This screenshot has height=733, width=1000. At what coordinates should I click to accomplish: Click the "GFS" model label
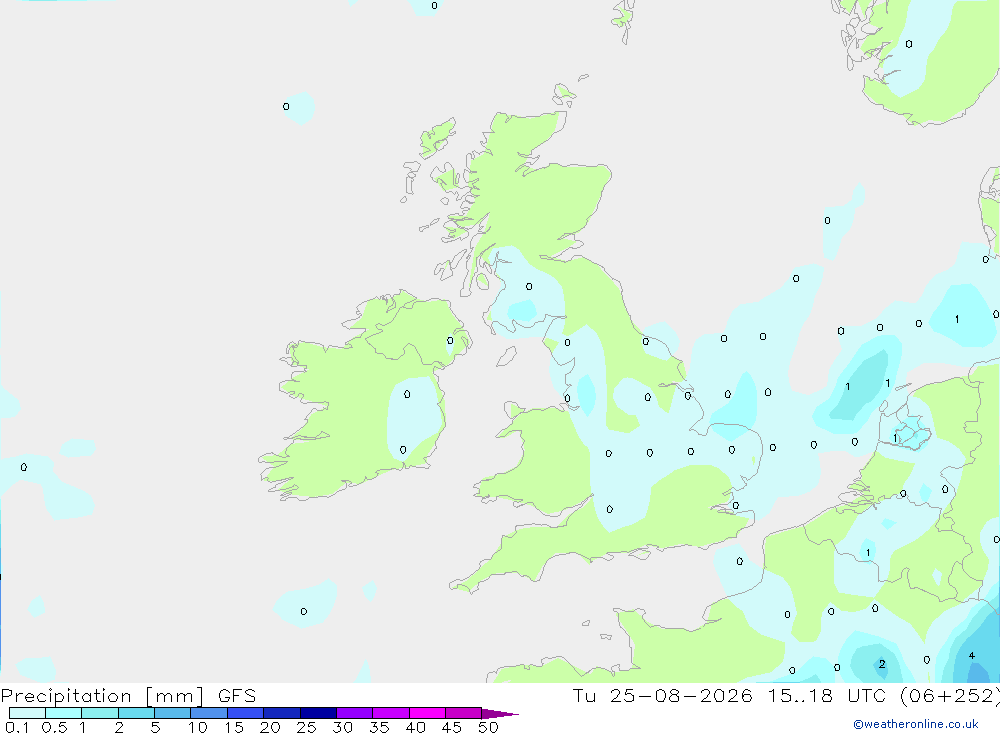coord(237,696)
